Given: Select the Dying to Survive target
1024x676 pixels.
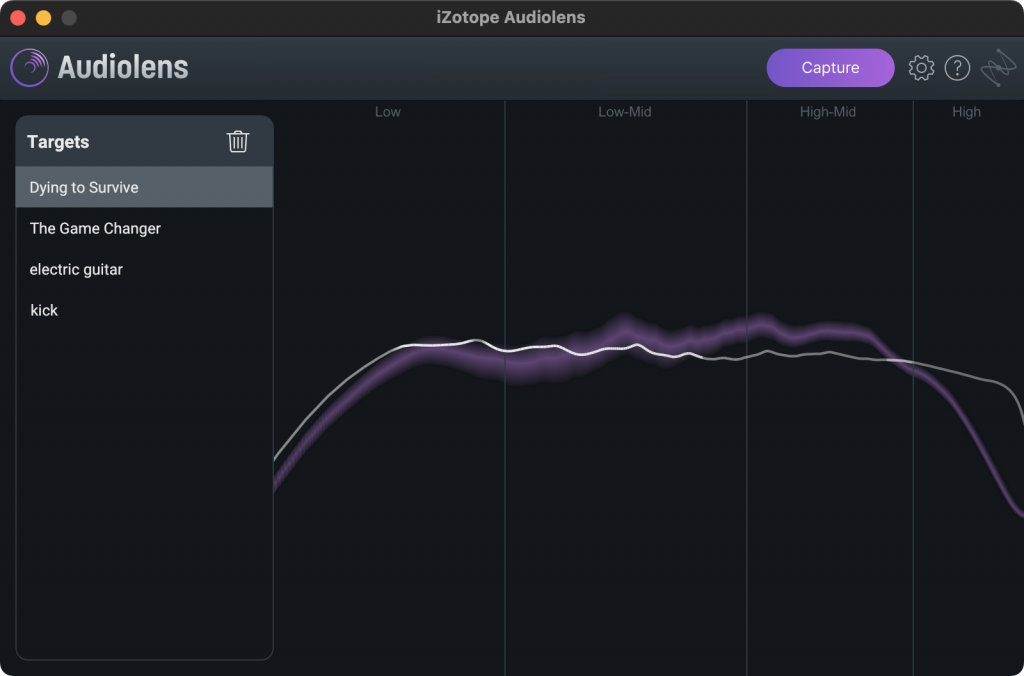Looking at the screenshot, I should pyautogui.click(x=144, y=187).
